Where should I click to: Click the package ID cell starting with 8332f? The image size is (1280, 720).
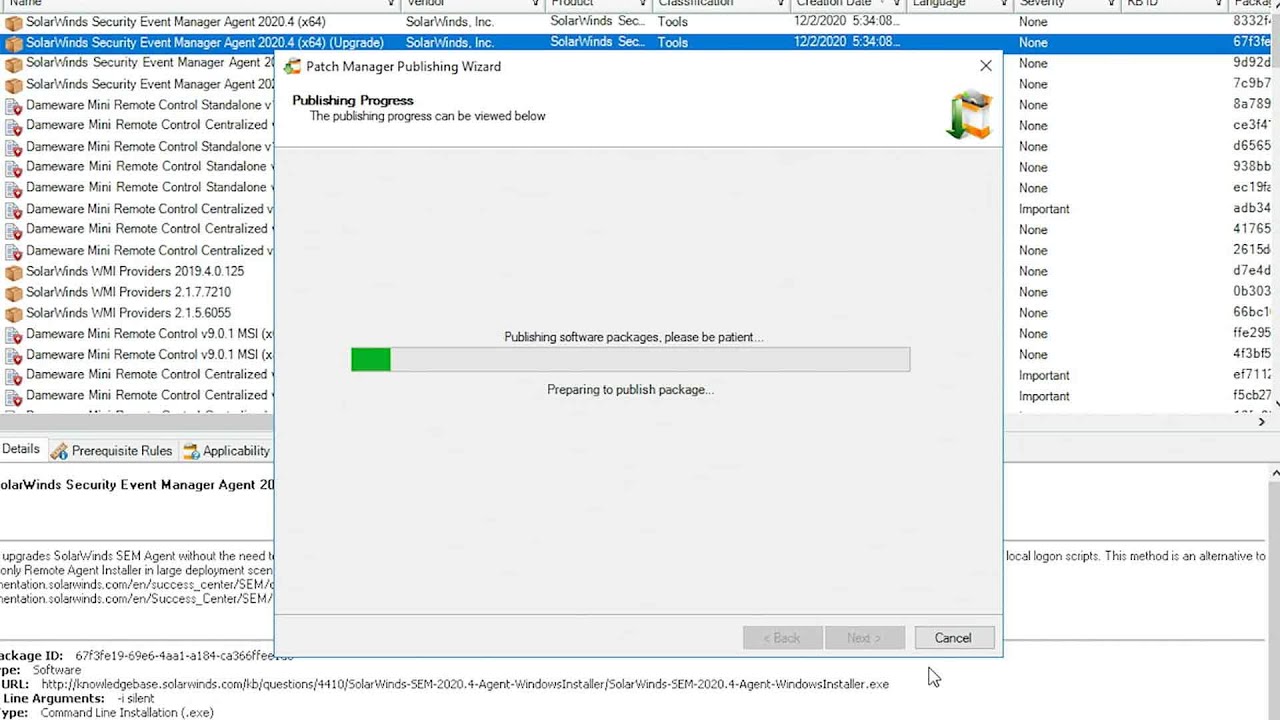click(1253, 21)
